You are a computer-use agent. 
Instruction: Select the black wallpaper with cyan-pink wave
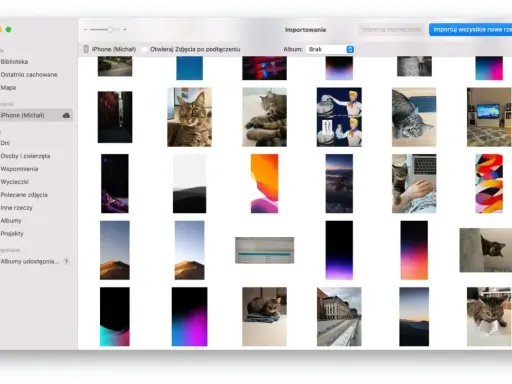pyautogui.click(x=115, y=317)
